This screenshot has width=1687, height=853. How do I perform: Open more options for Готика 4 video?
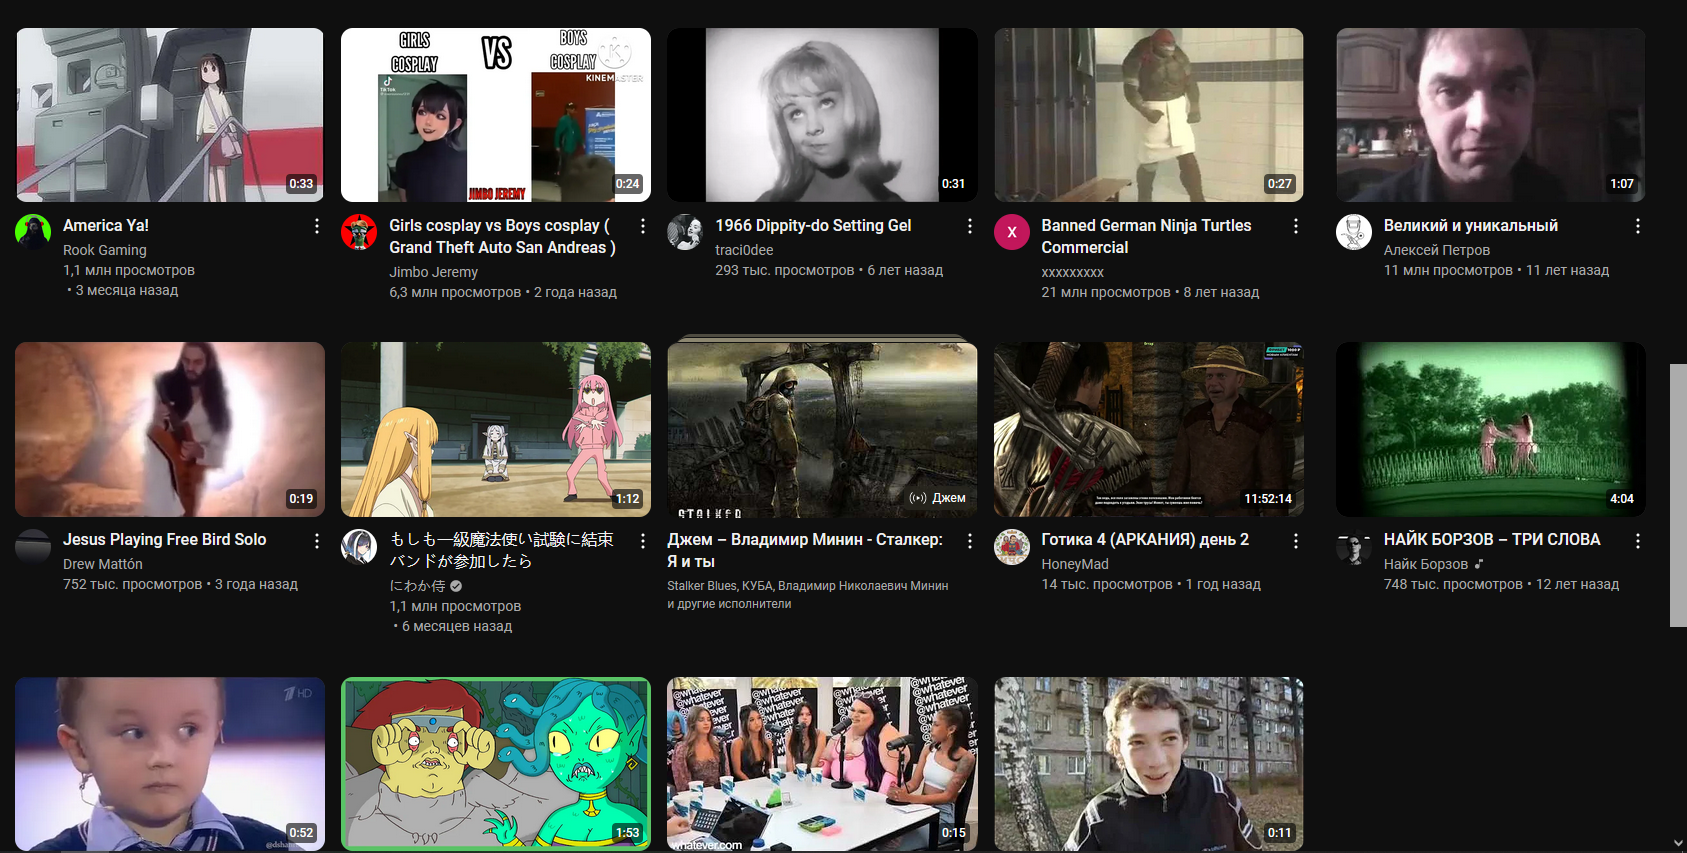(1296, 541)
